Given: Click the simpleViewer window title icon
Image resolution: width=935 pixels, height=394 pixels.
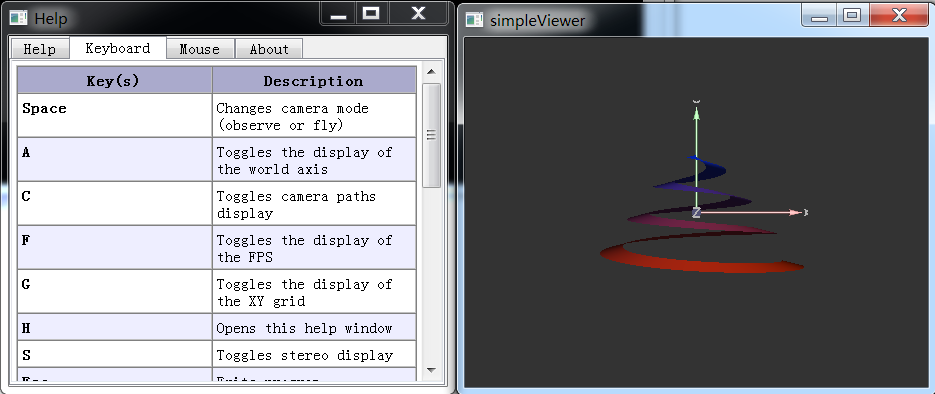Looking at the screenshot, I should pos(475,20).
